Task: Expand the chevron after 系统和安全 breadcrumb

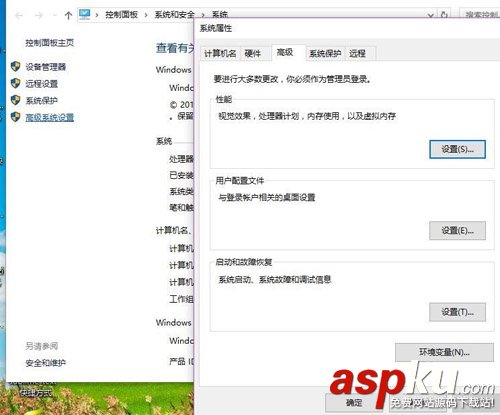Action: coord(203,15)
